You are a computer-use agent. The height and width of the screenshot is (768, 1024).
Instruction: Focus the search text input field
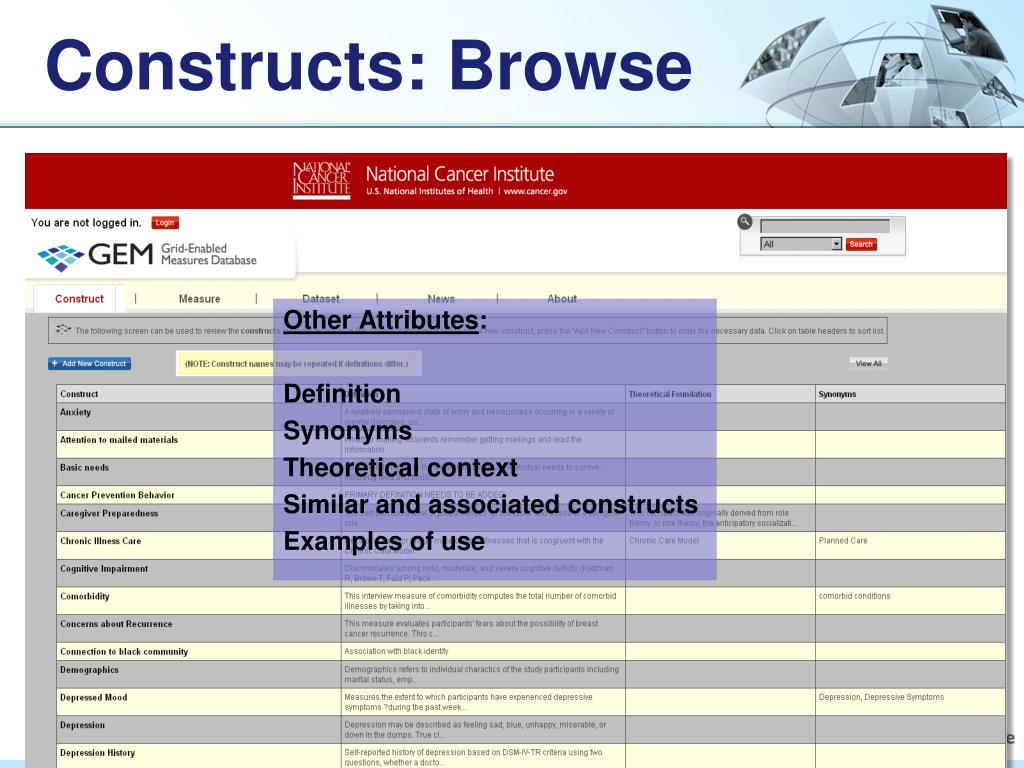(x=824, y=226)
